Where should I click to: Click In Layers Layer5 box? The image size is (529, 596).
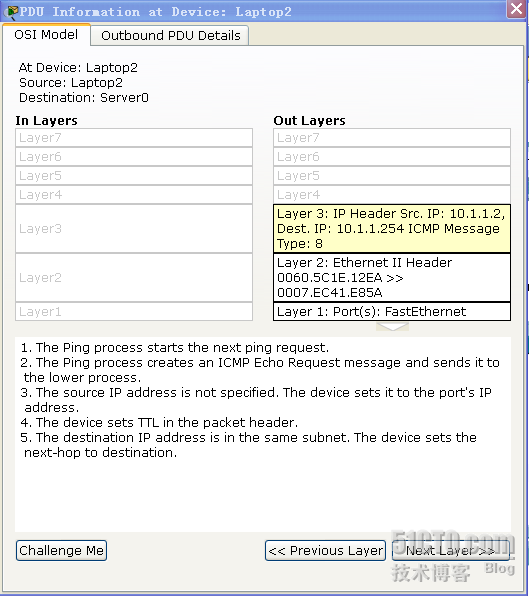coord(134,176)
